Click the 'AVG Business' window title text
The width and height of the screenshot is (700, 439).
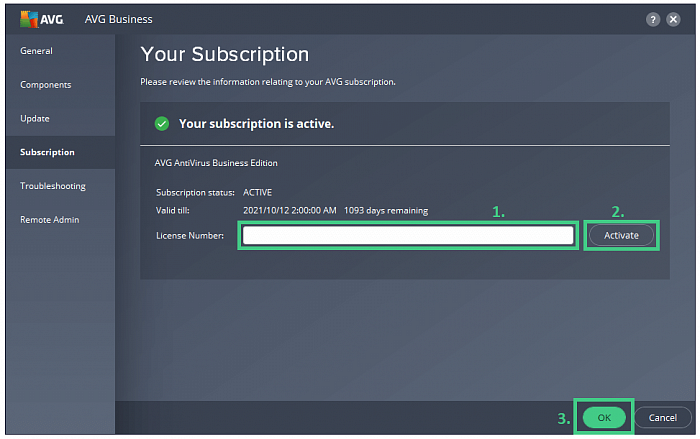[120, 19]
